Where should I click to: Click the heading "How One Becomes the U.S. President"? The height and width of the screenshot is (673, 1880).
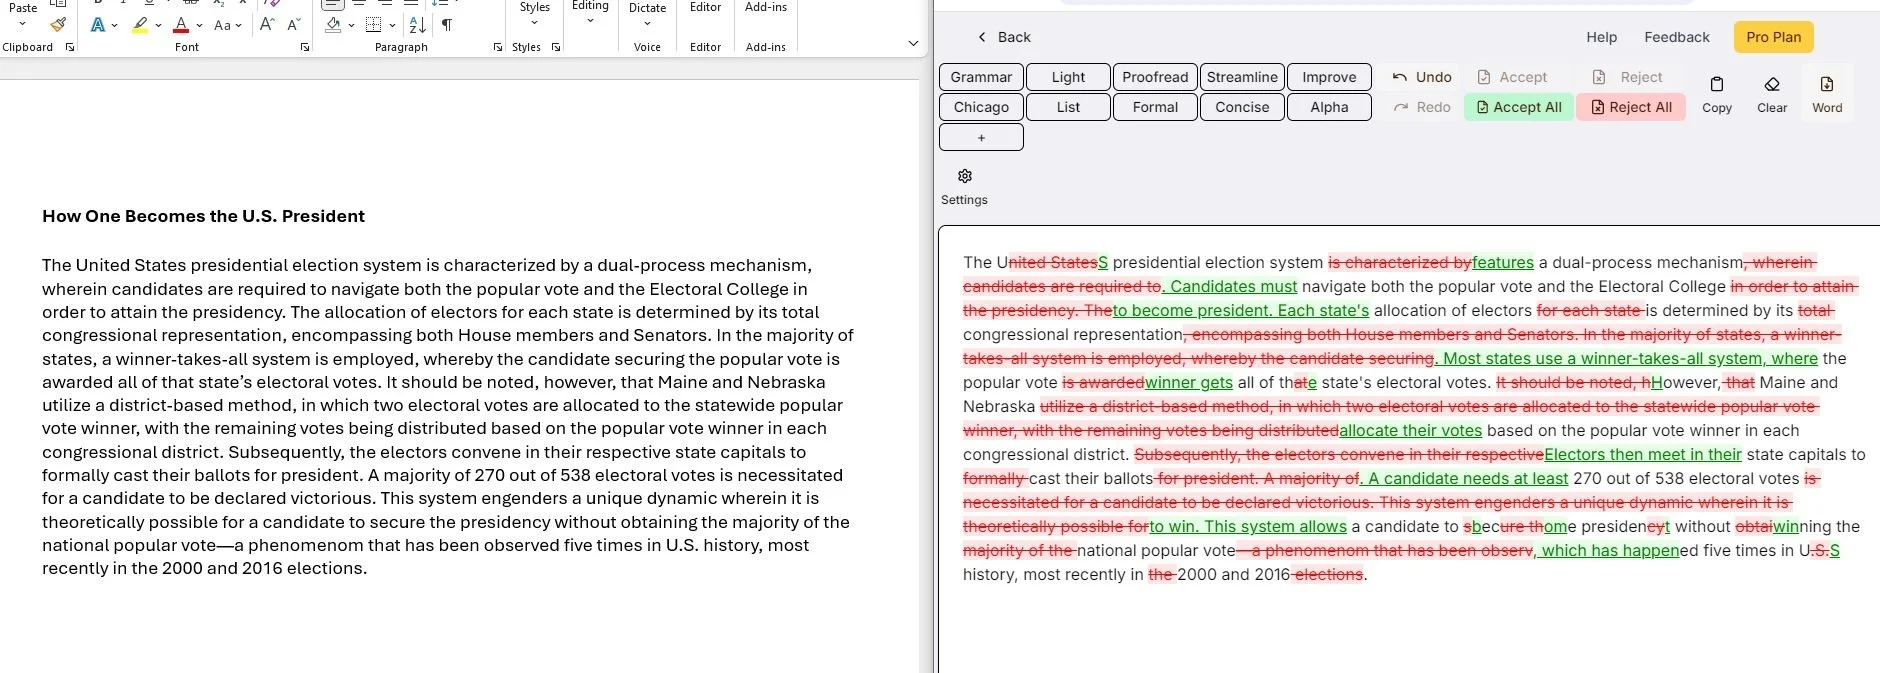click(203, 216)
